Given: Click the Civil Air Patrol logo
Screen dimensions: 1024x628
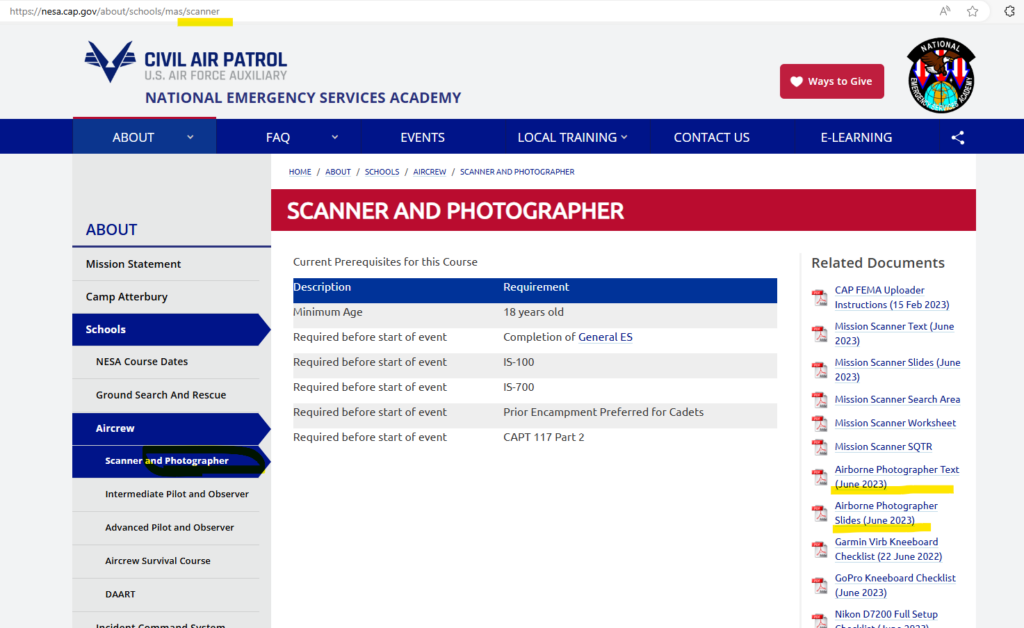Looking at the screenshot, I should coord(186,62).
